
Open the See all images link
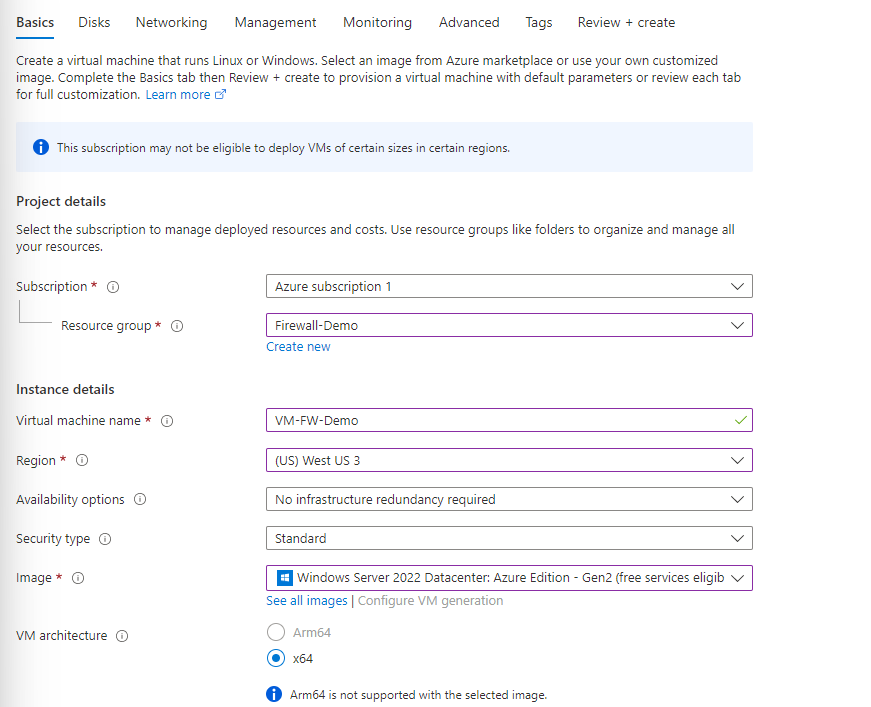coord(306,600)
